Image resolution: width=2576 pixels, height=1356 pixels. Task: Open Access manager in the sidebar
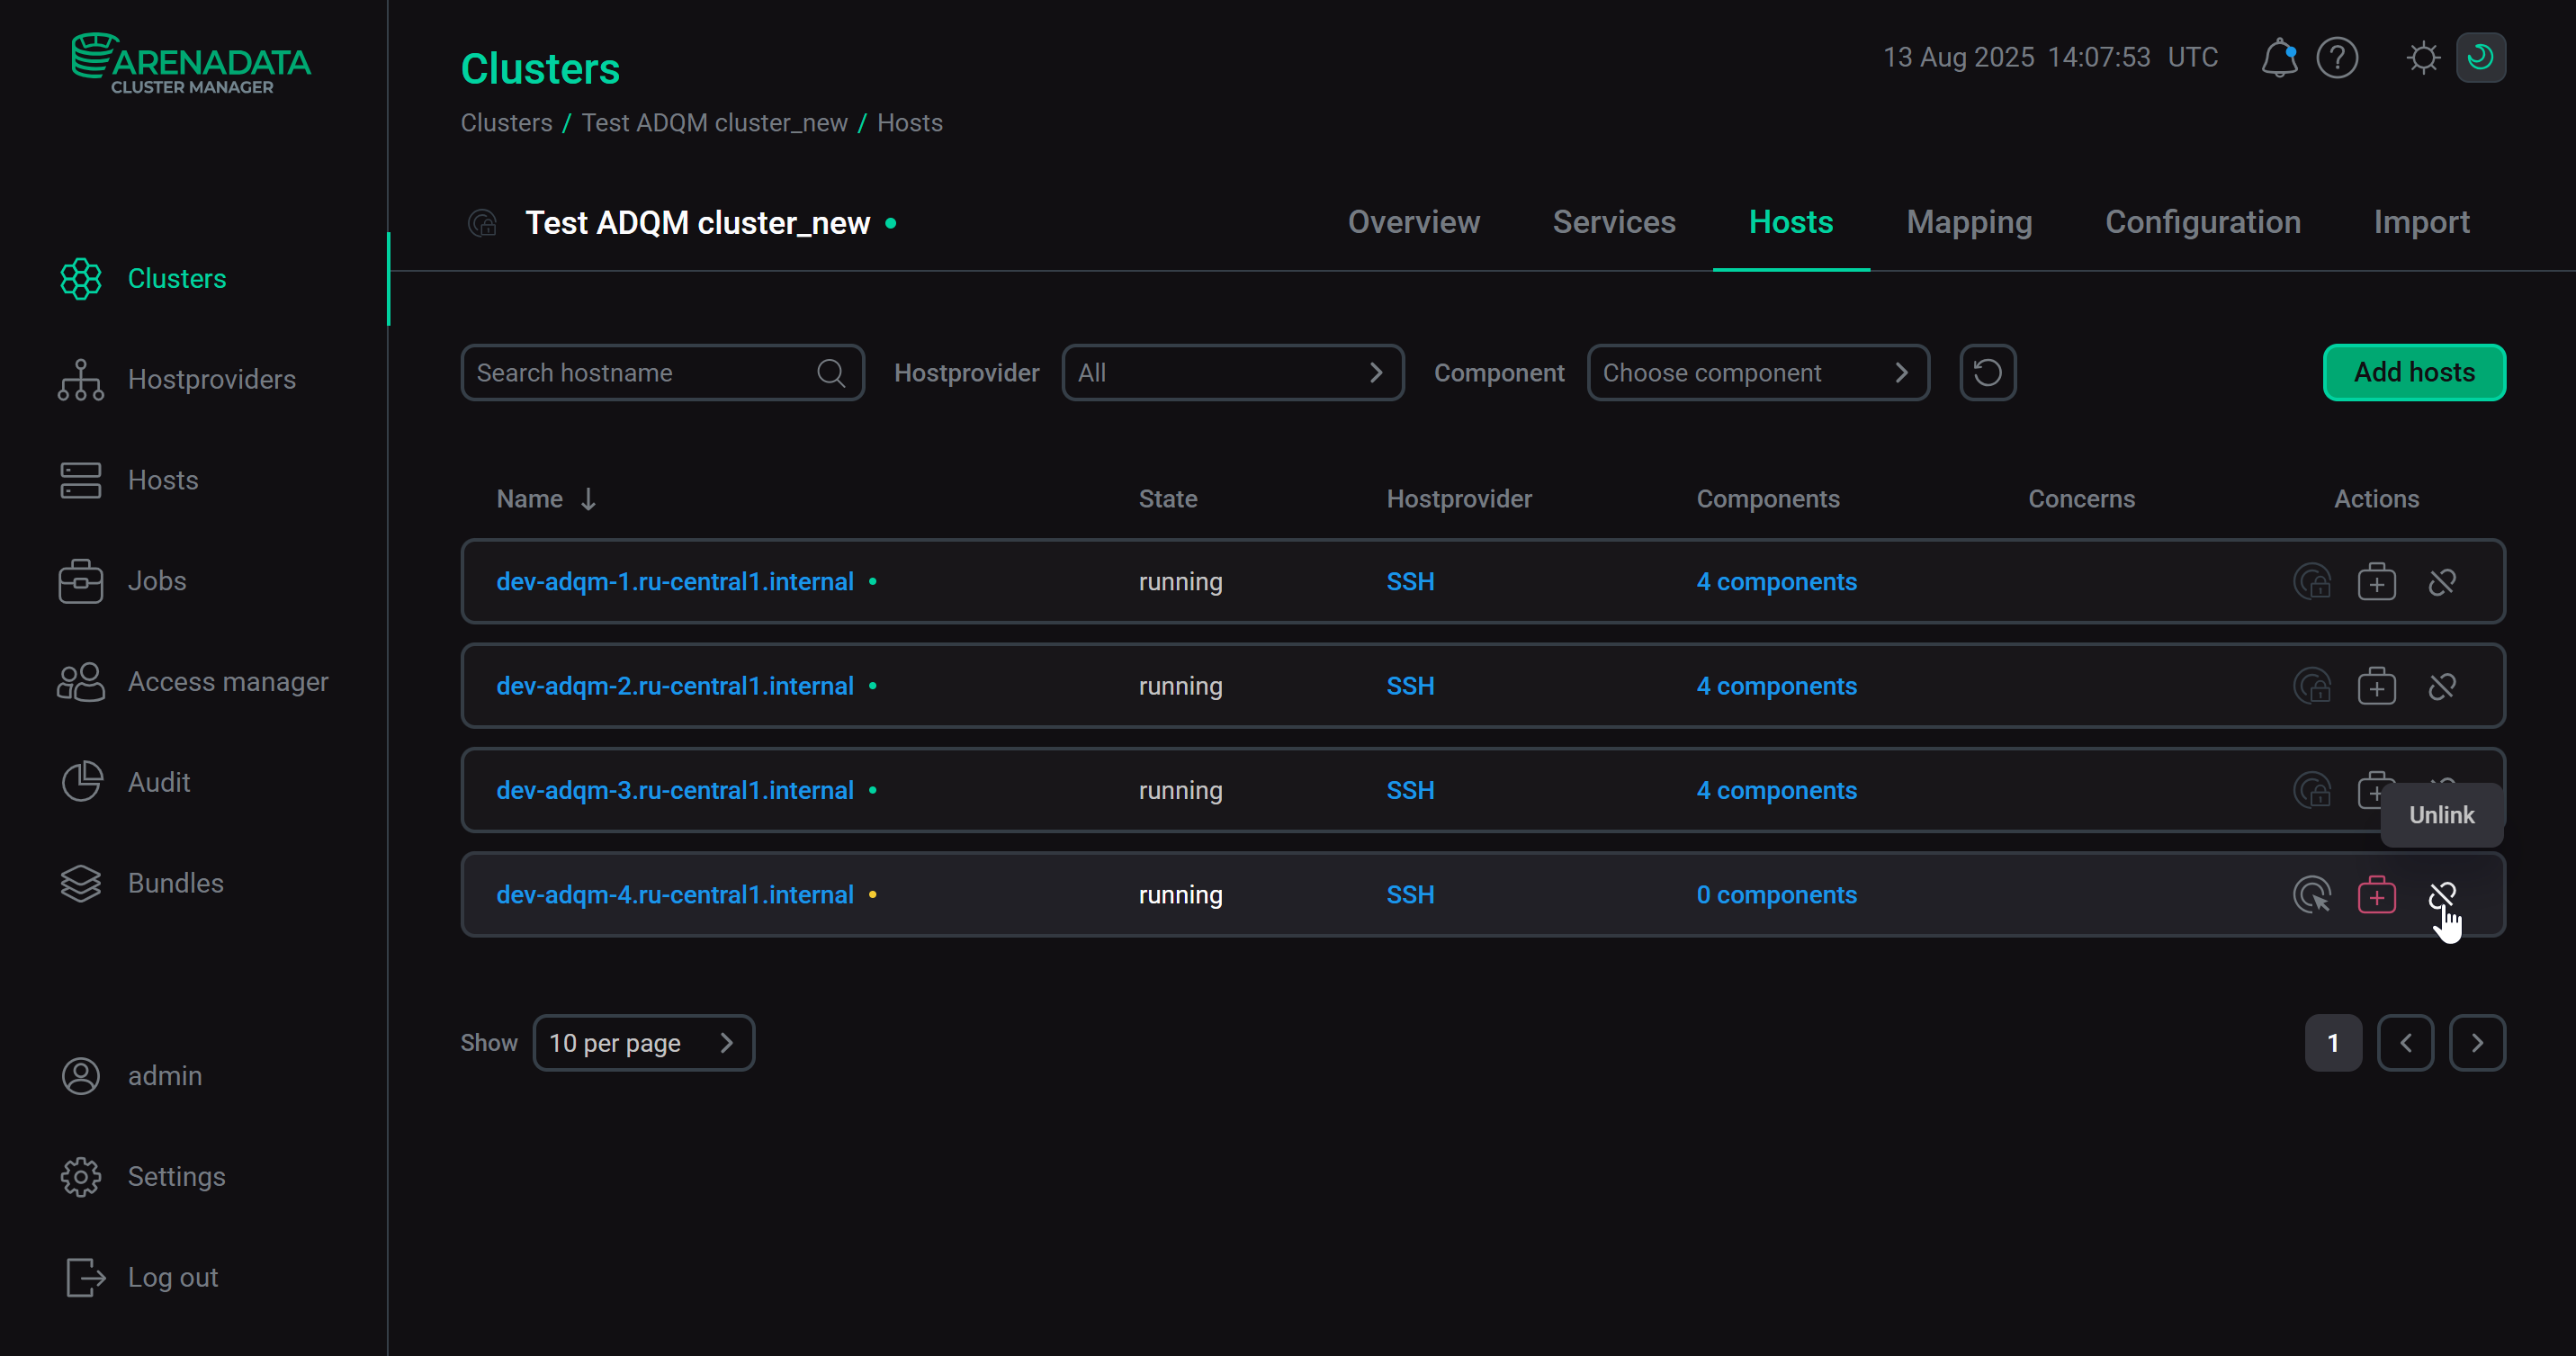[x=193, y=682]
